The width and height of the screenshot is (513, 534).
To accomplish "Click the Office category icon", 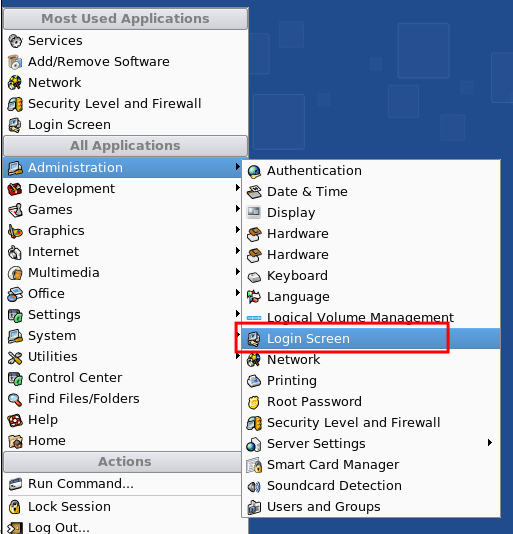I will [x=15, y=294].
